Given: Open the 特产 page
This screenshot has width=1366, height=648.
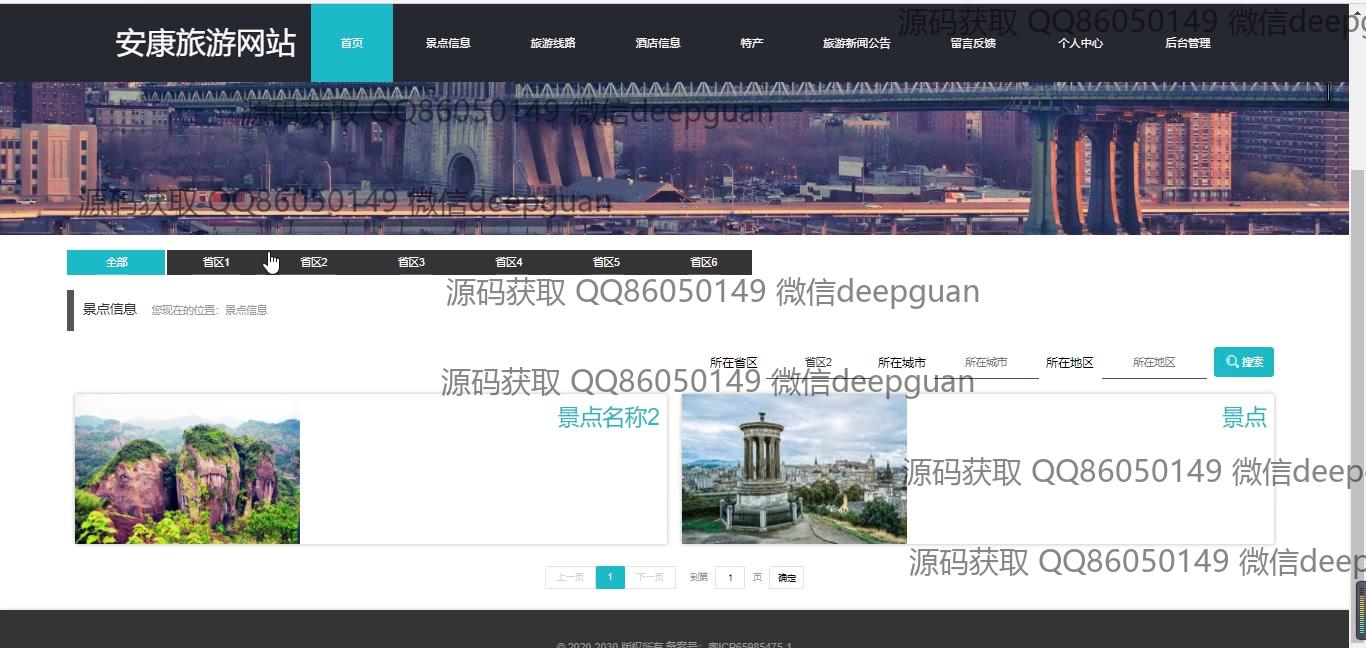Looking at the screenshot, I should tap(752, 43).
